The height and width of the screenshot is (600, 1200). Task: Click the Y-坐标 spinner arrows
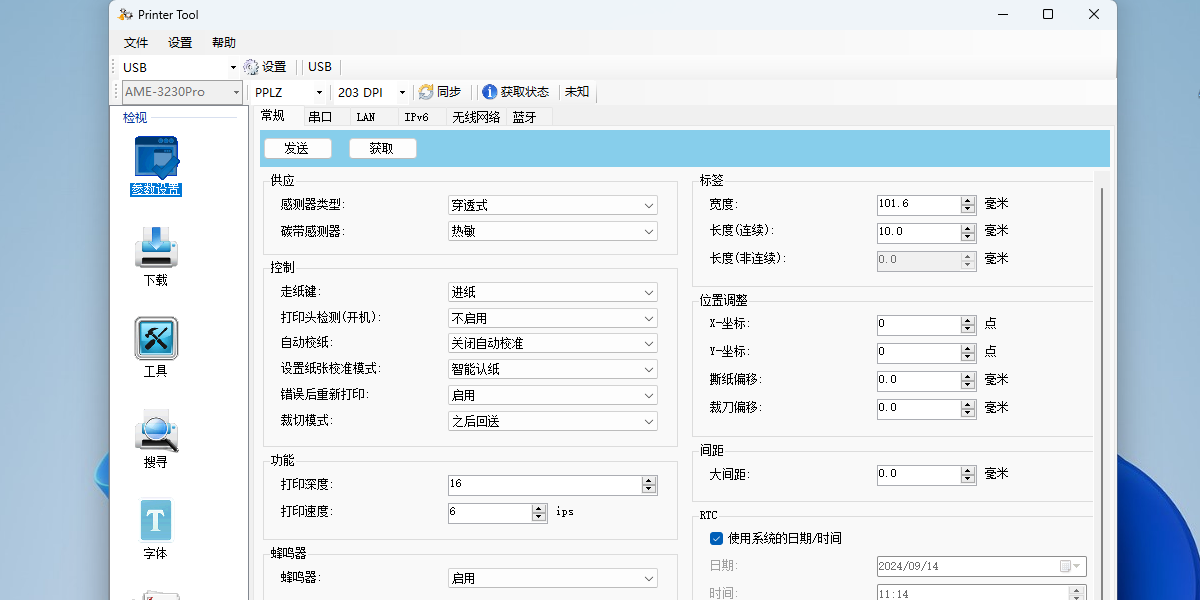click(968, 352)
